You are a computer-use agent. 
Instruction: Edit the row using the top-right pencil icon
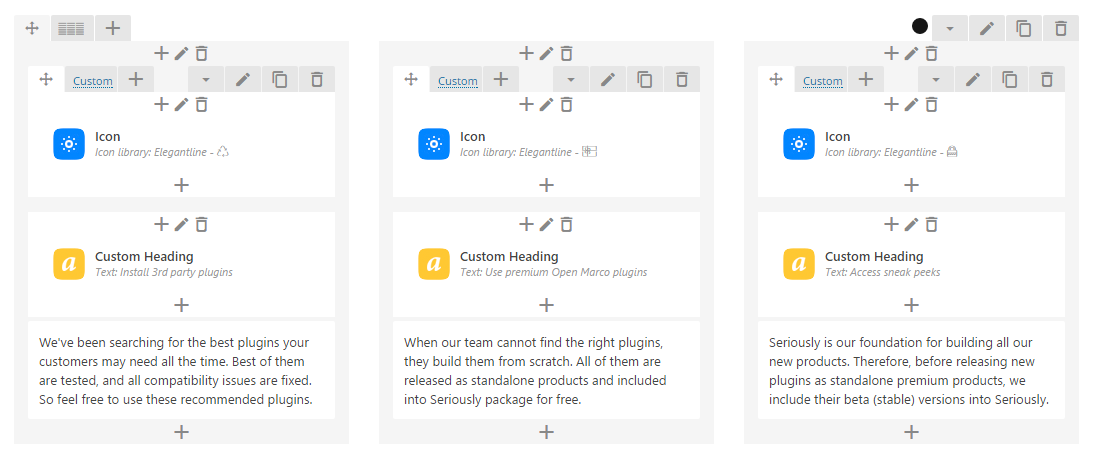(x=986, y=29)
